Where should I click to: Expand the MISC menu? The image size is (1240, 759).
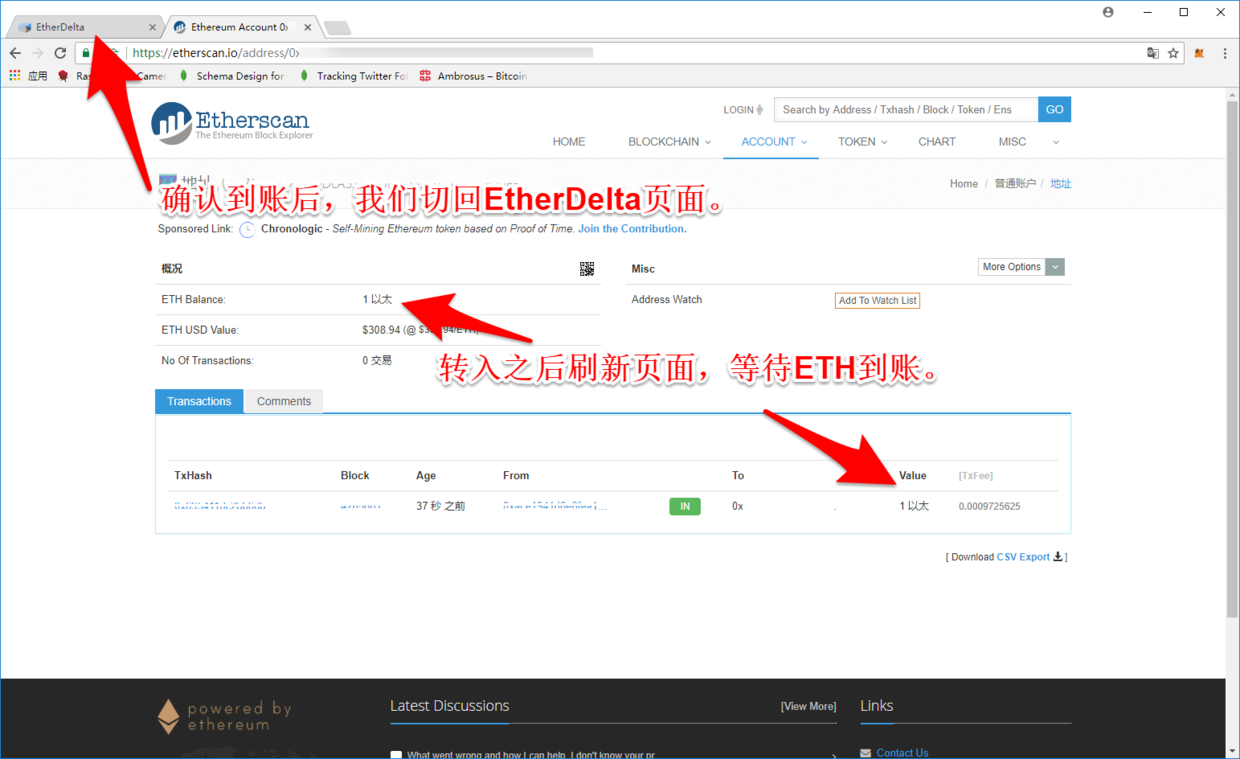click(x=1012, y=142)
